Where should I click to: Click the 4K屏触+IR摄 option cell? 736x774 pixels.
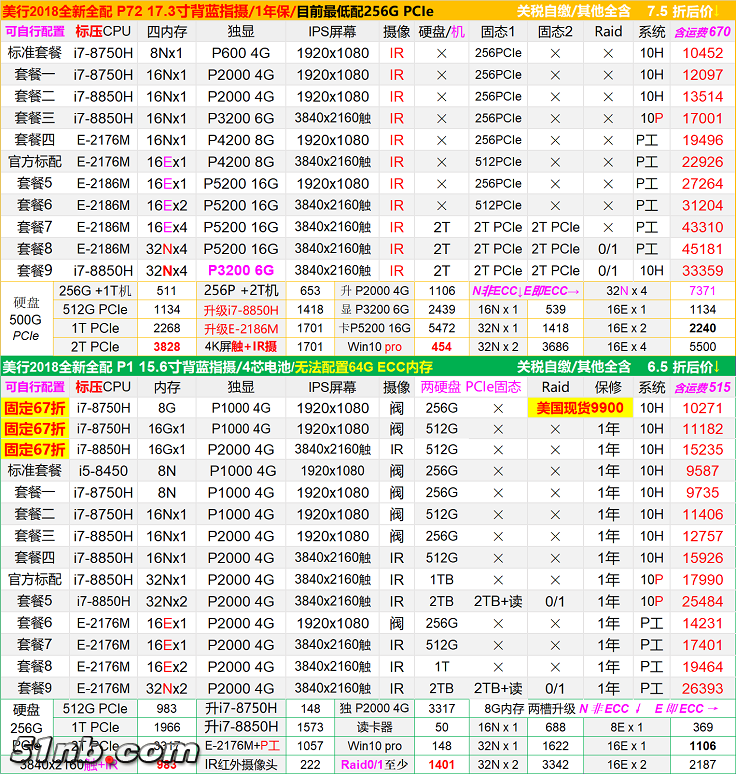click(240, 347)
